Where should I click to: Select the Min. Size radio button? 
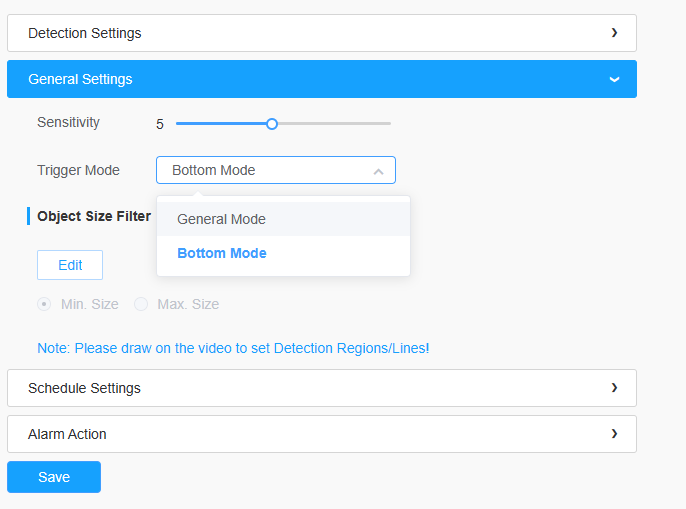(44, 304)
